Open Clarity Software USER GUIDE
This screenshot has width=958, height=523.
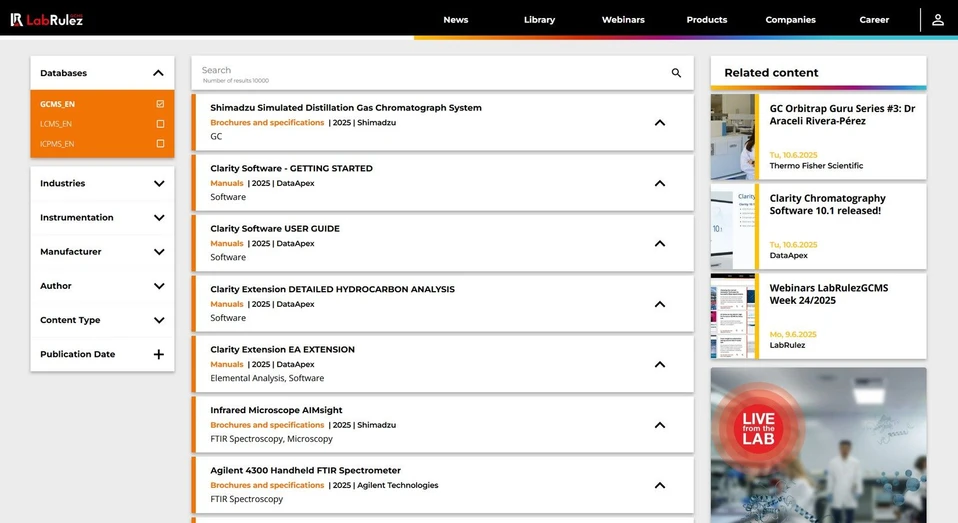click(275, 229)
